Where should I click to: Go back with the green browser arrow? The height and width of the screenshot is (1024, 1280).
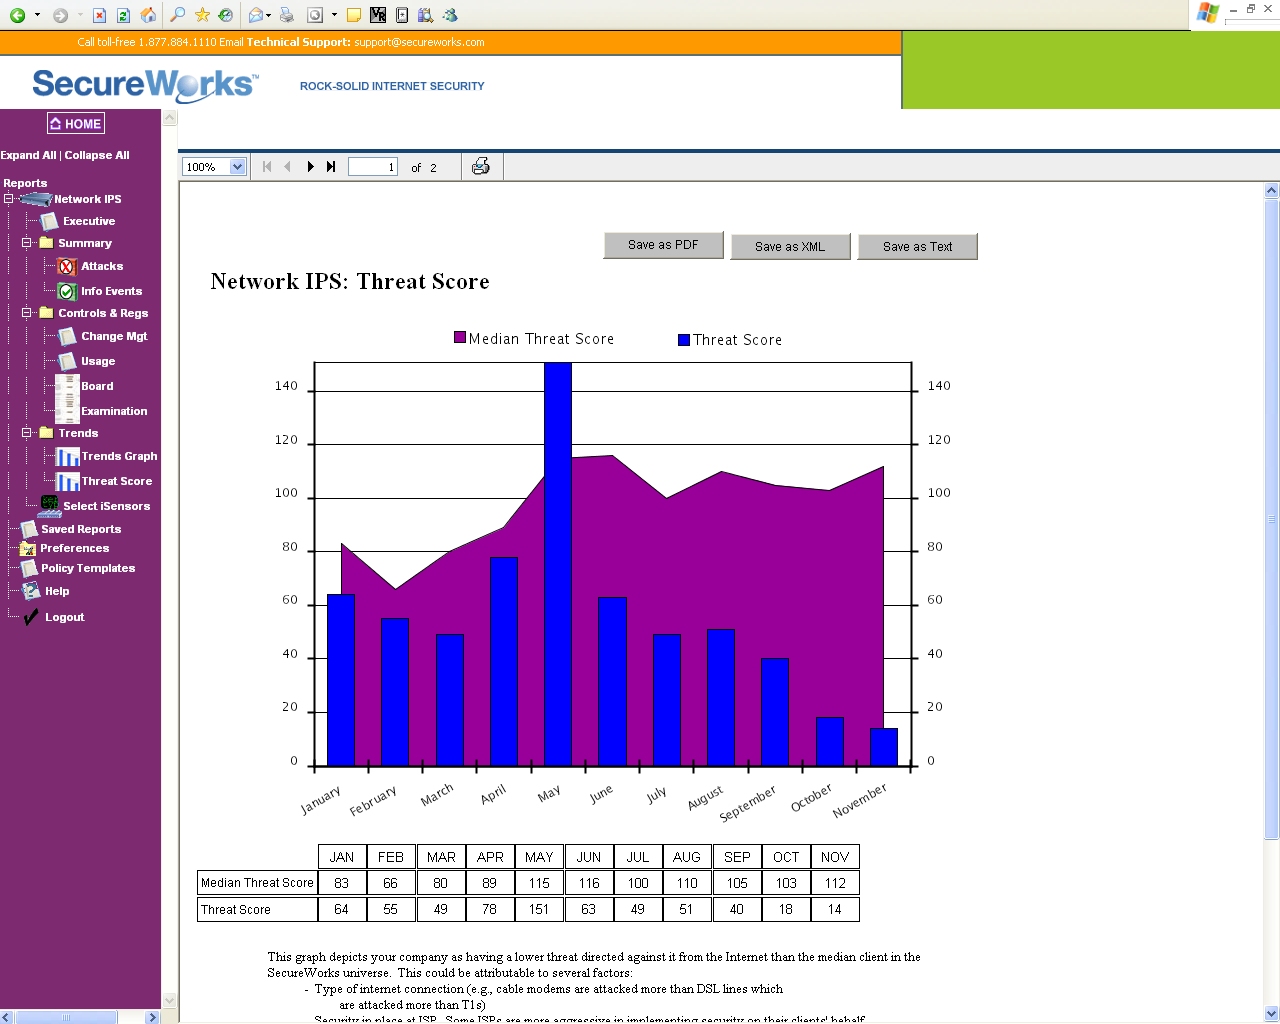(17, 15)
